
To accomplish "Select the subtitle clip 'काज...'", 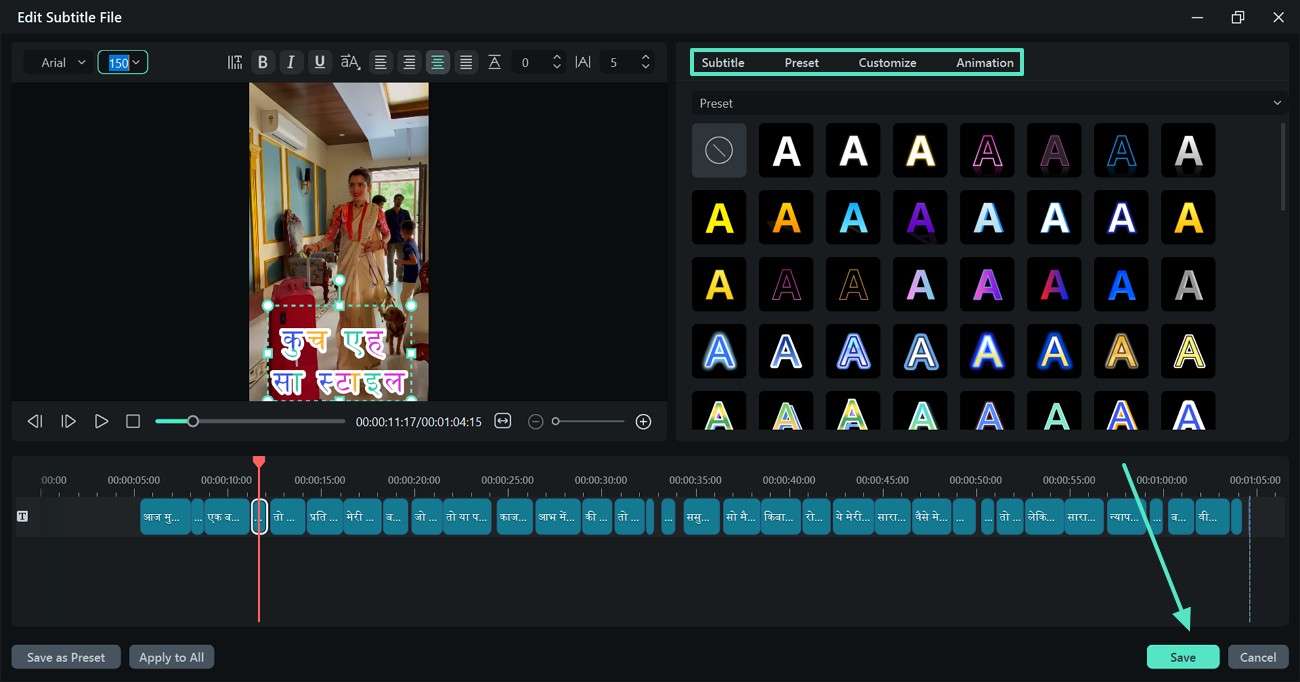I will [x=514, y=516].
